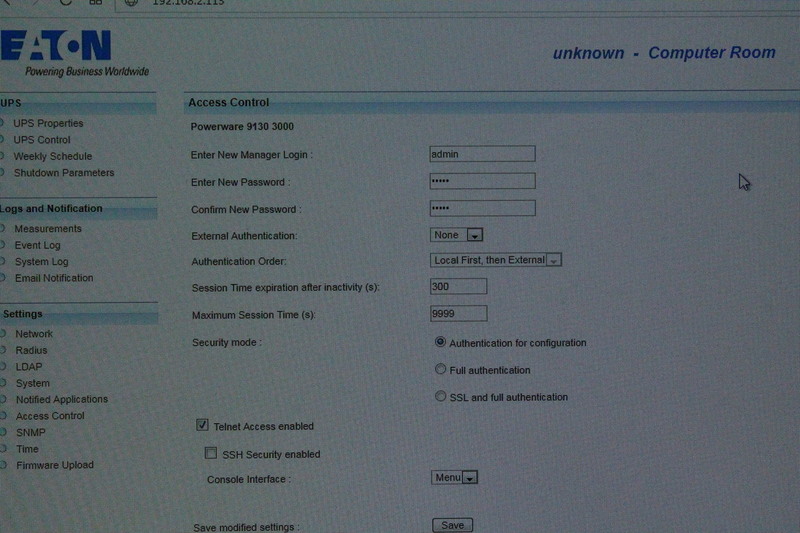
Task: Select Authentication for configuration radio
Action: (440, 342)
